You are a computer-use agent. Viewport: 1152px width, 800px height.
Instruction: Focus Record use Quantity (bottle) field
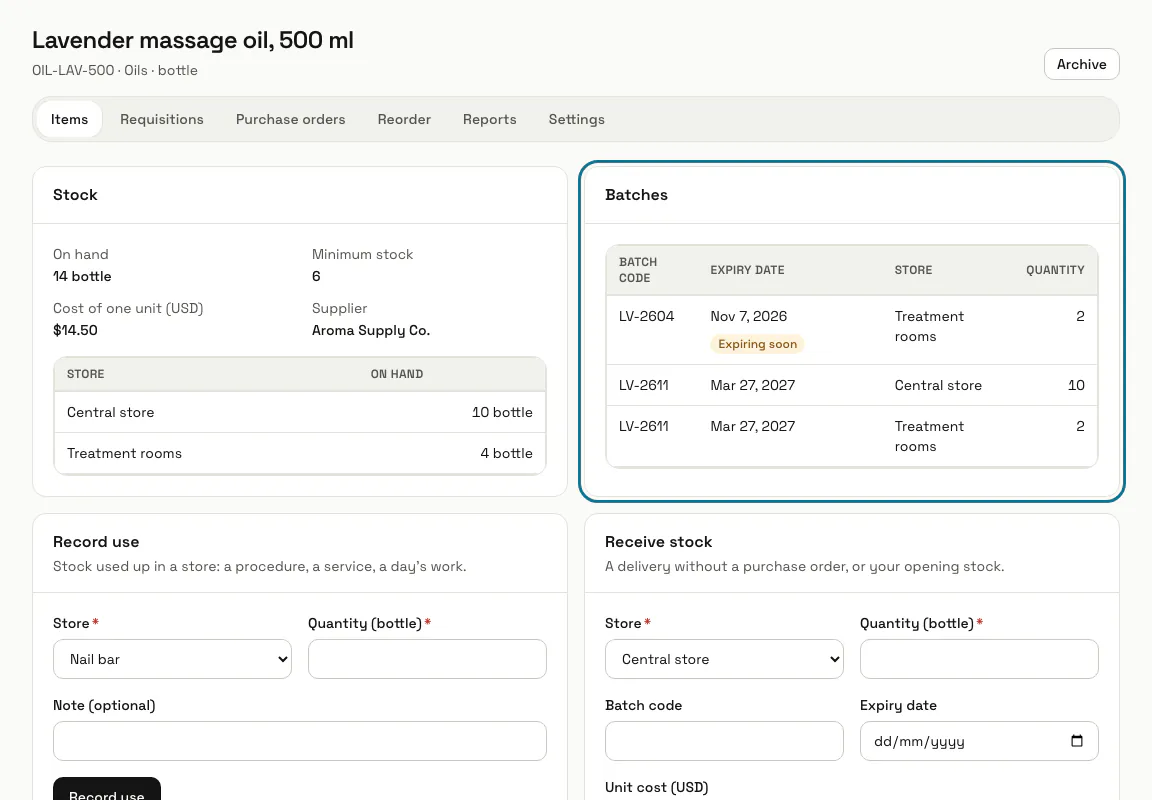click(428, 659)
